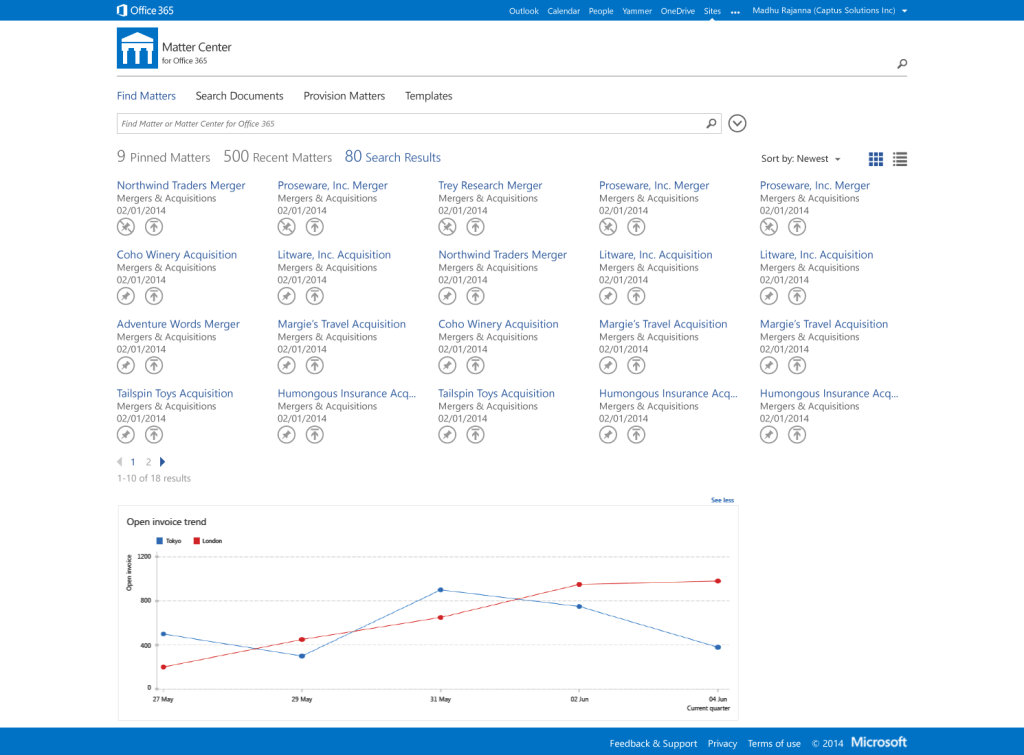Switch to list view layout
Image resolution: width=1024 pixels, height=755 pixels.
[x=900, y=159]
